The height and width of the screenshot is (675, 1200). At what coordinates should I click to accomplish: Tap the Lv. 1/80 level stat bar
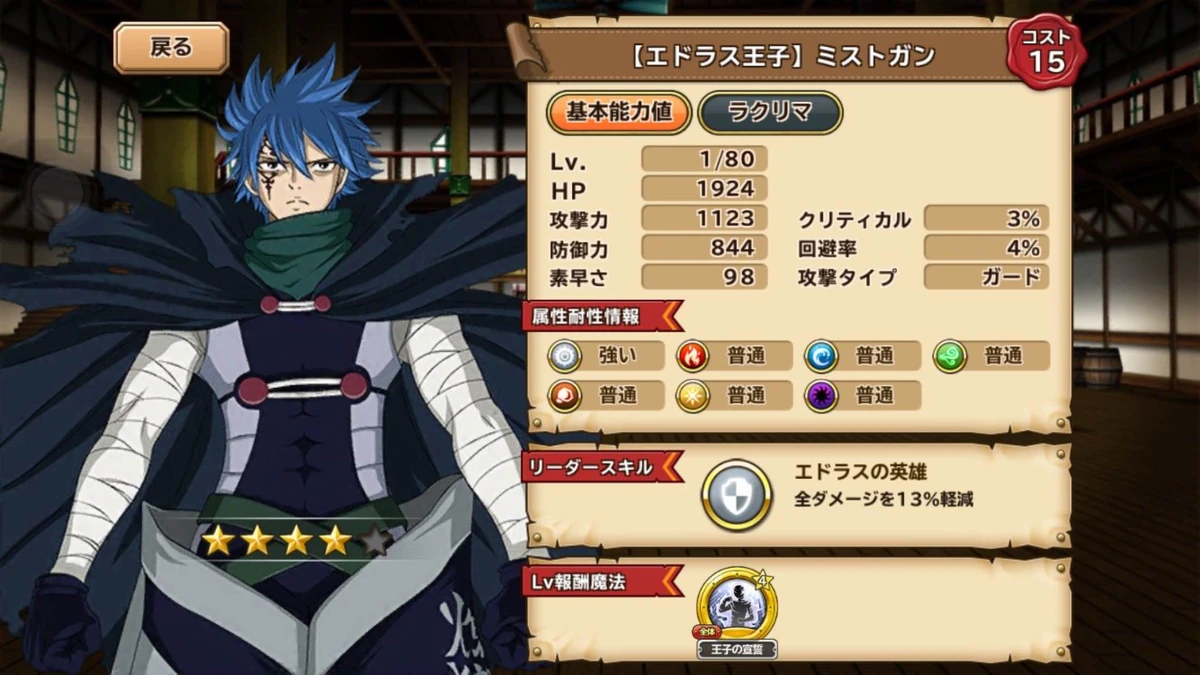(x=704, y=159)
